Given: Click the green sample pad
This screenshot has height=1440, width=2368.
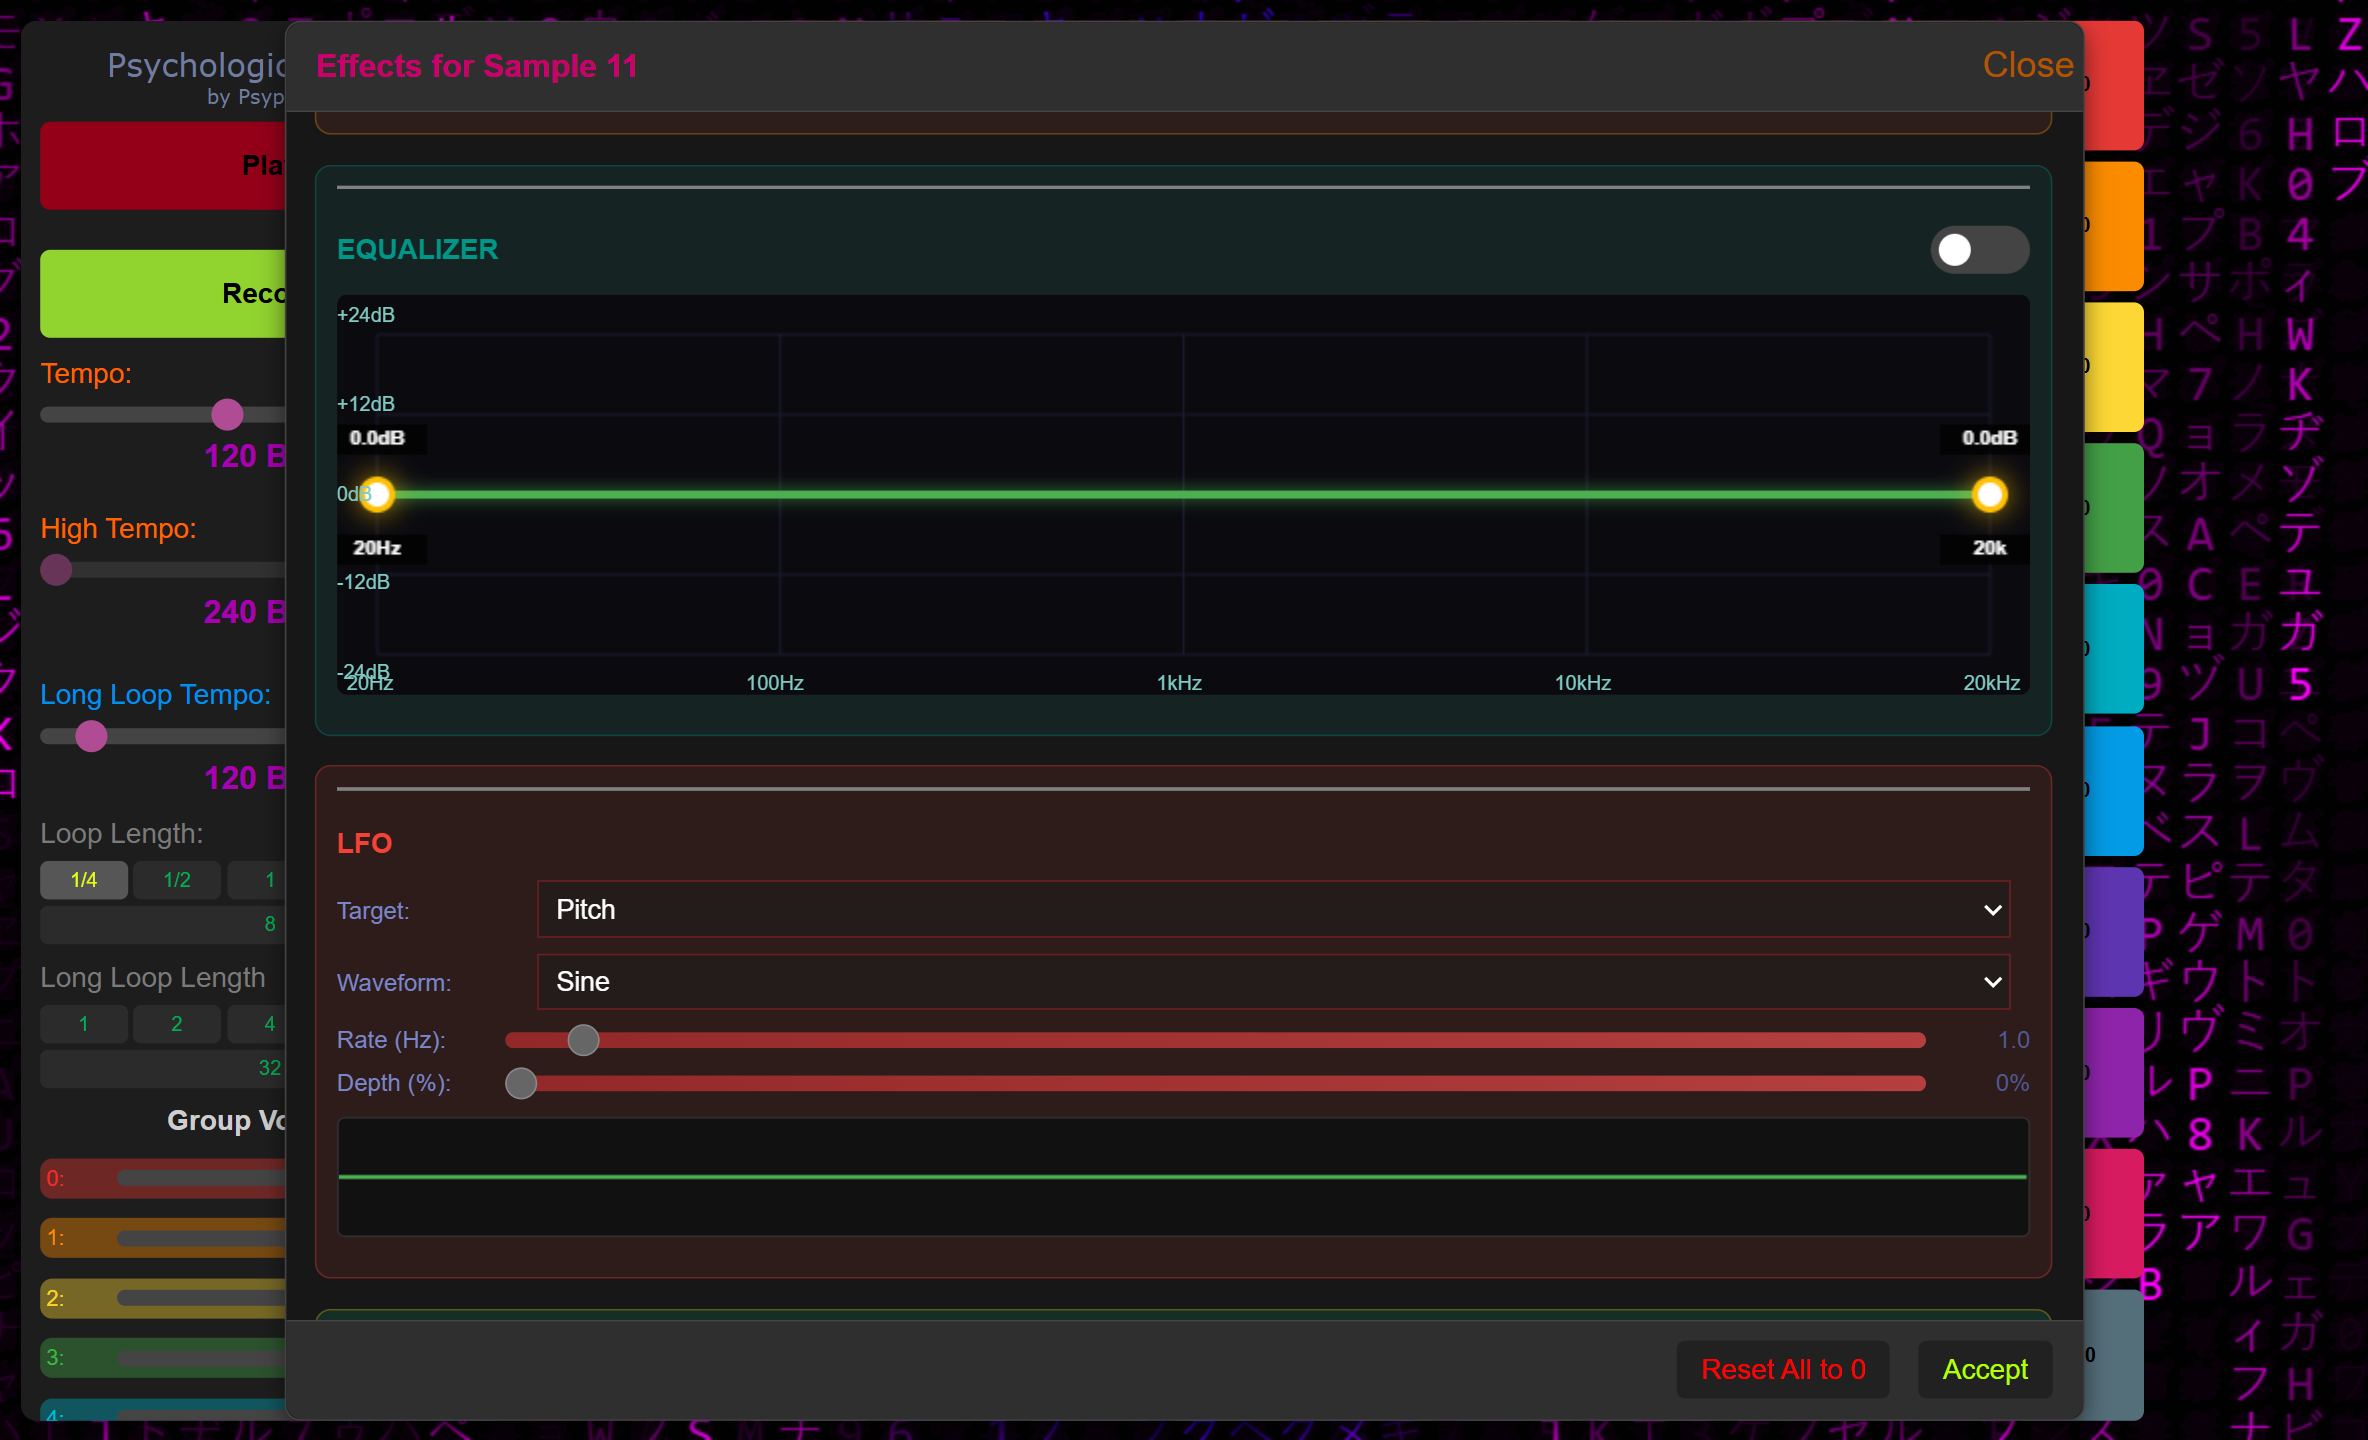Looking at the screenshot, I should point(2116,507).
